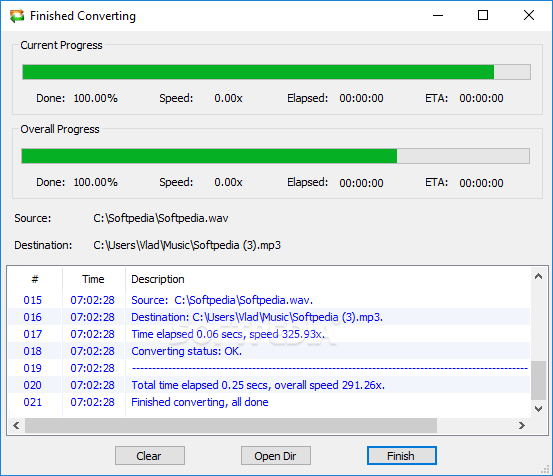Click the Finish button

401,456
